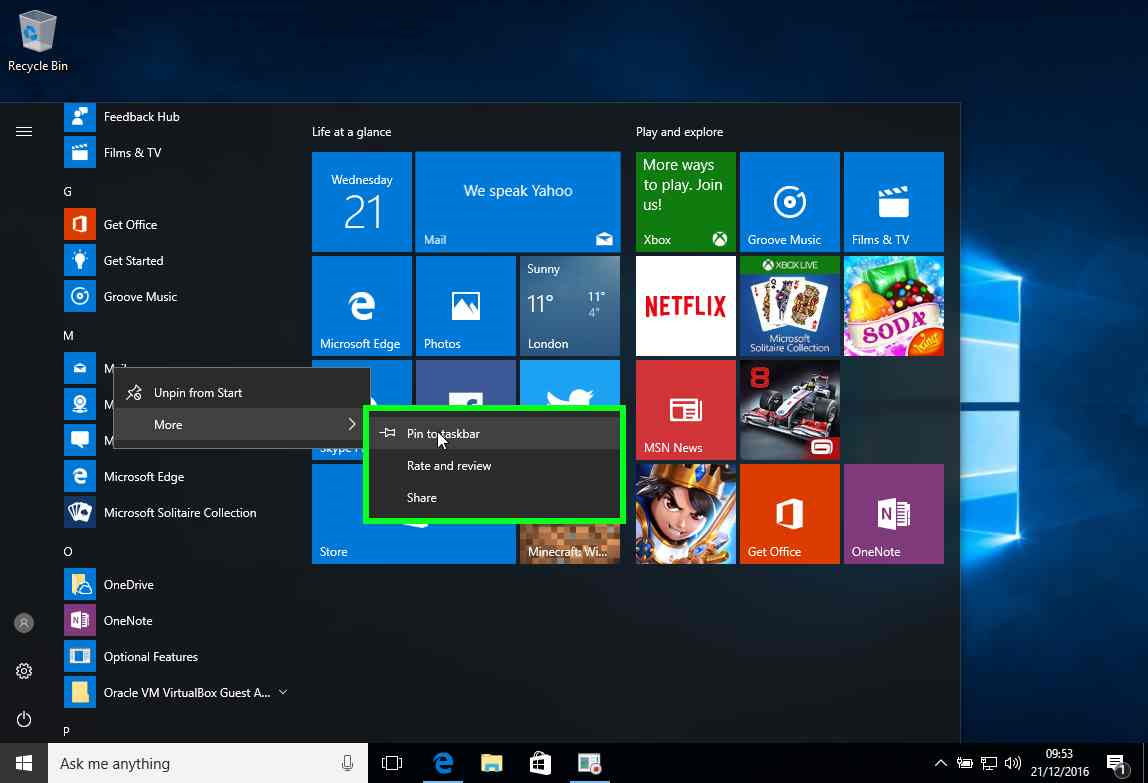1148x783 pixels.
Task: Click the Microsoft Edge tile
Action: 362,306
